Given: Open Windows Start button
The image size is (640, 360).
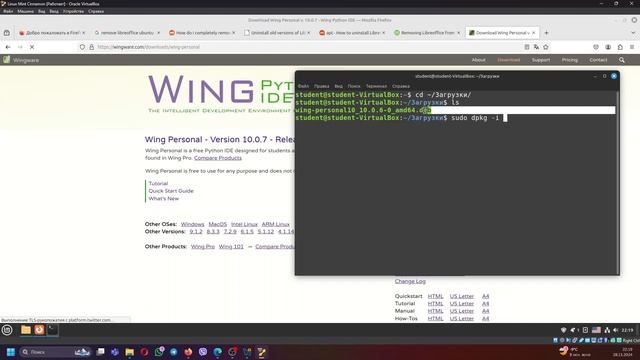Looking at the screenshot, I should point(11,352).
